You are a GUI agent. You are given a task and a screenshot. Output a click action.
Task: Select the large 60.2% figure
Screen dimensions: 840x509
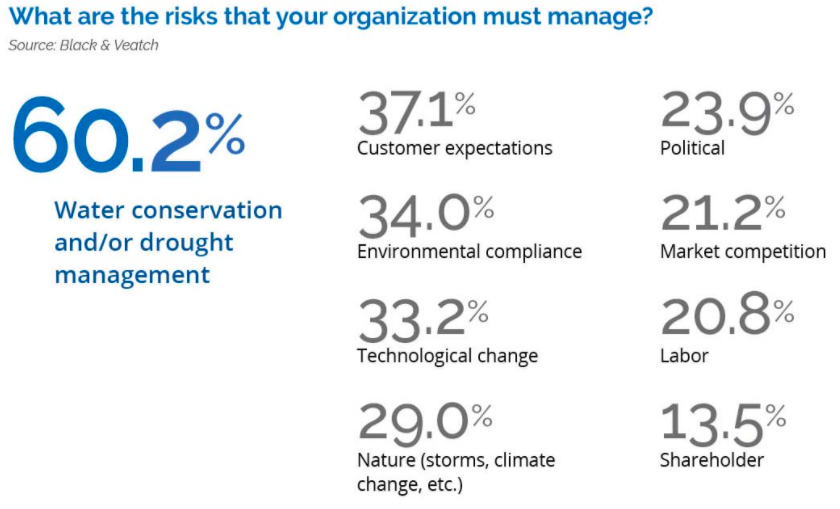click(129, 135)
